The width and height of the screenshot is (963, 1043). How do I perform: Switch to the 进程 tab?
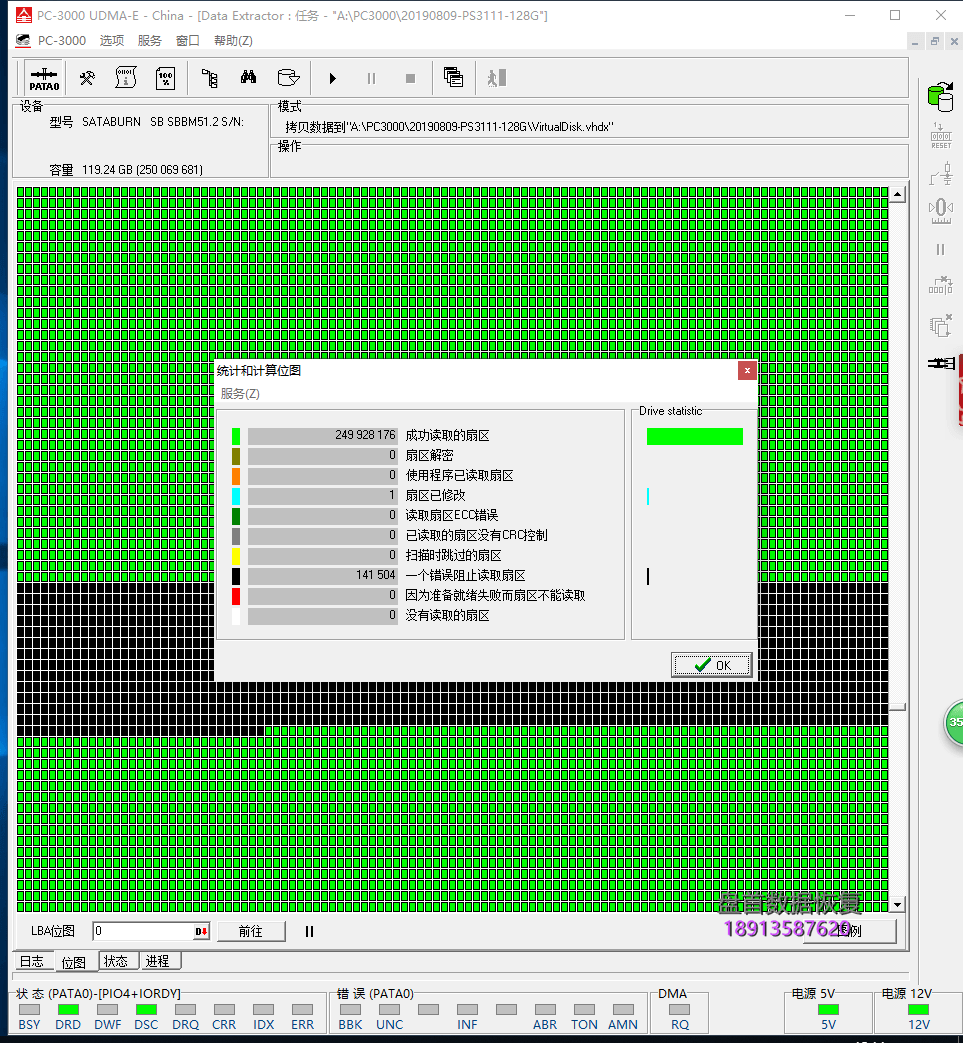tap(158, 961)
